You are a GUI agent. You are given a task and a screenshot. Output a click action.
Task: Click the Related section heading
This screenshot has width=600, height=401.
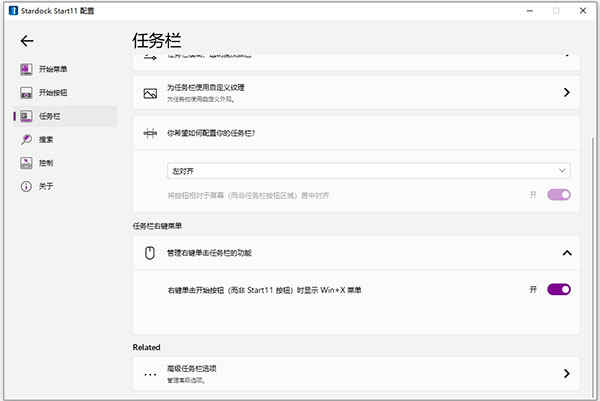(146, 347)
